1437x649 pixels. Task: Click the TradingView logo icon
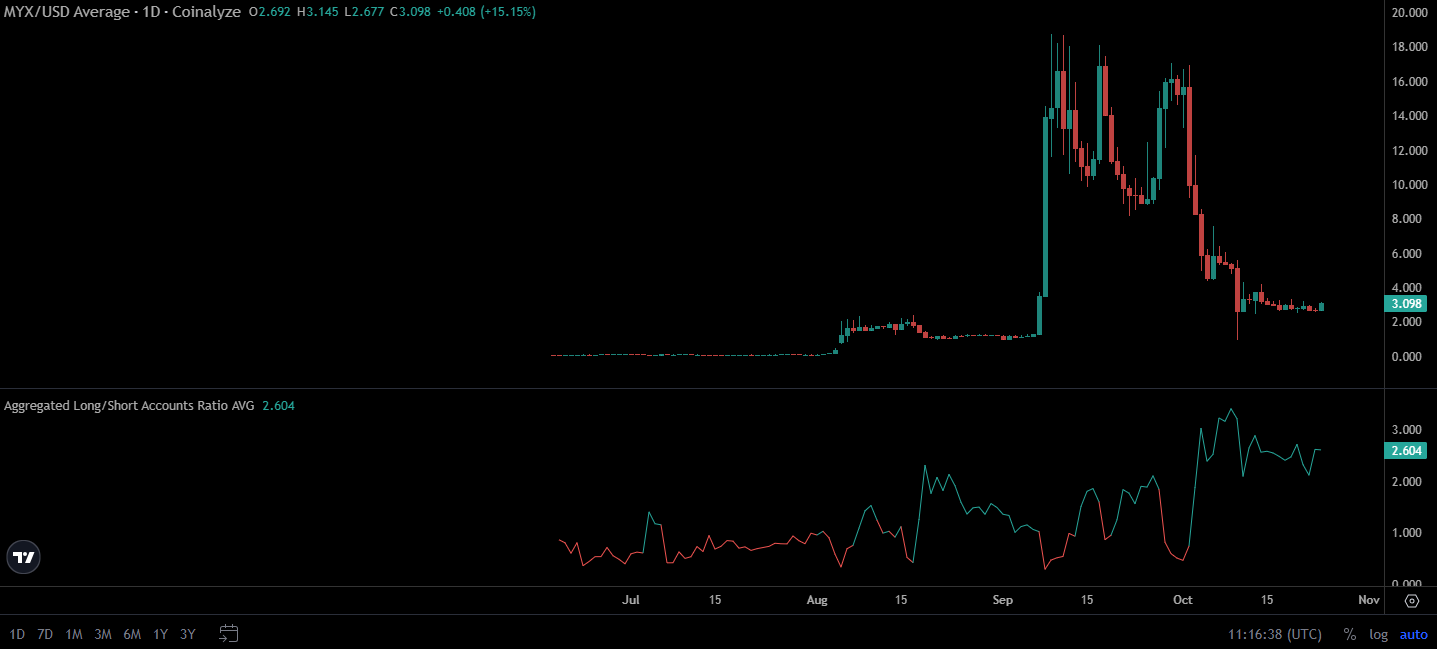coord(24,557)
